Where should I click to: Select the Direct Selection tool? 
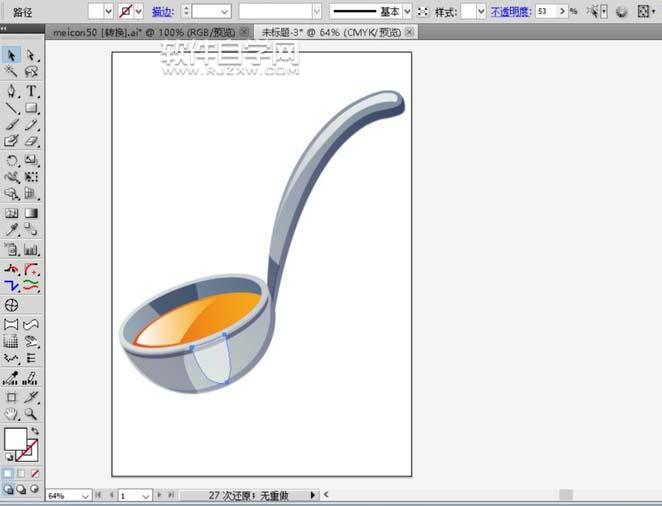tap(31, 55)
